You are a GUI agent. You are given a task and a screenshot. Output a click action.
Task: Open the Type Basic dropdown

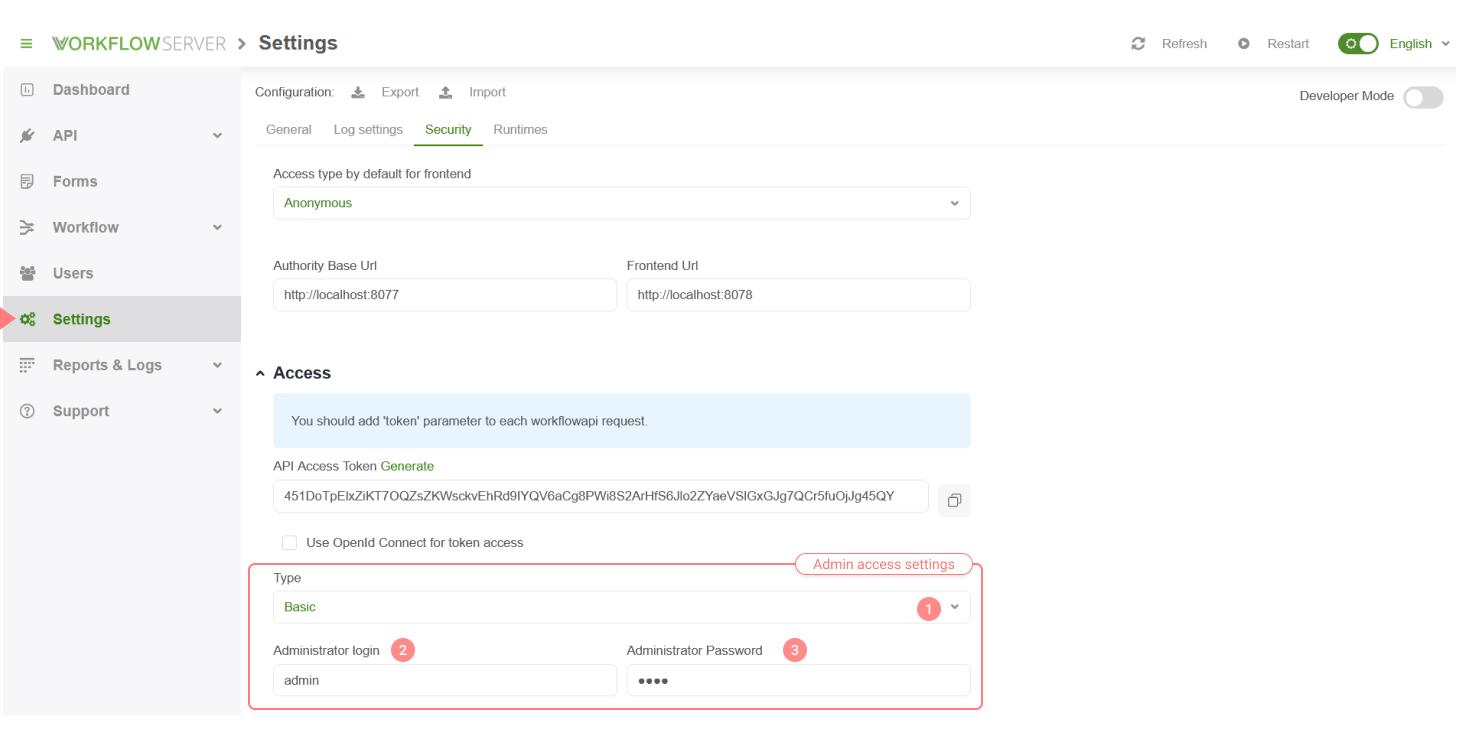622,607
